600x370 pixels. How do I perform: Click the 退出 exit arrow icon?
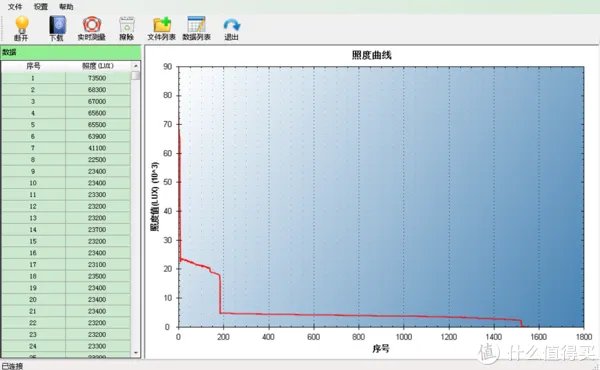coord(232,25)
